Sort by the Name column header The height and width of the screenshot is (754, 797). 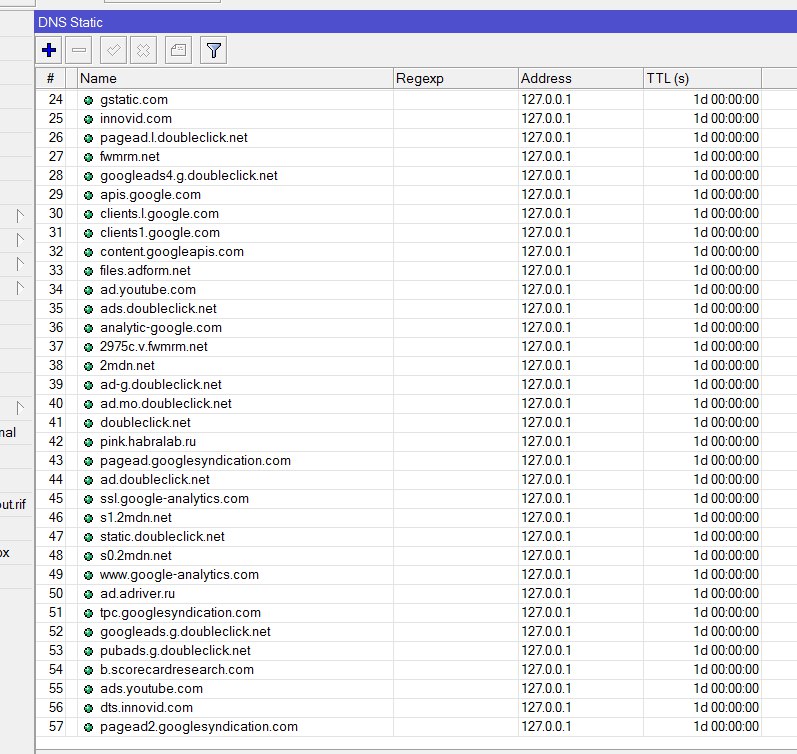pyautogui.click(x=235, y=78)
